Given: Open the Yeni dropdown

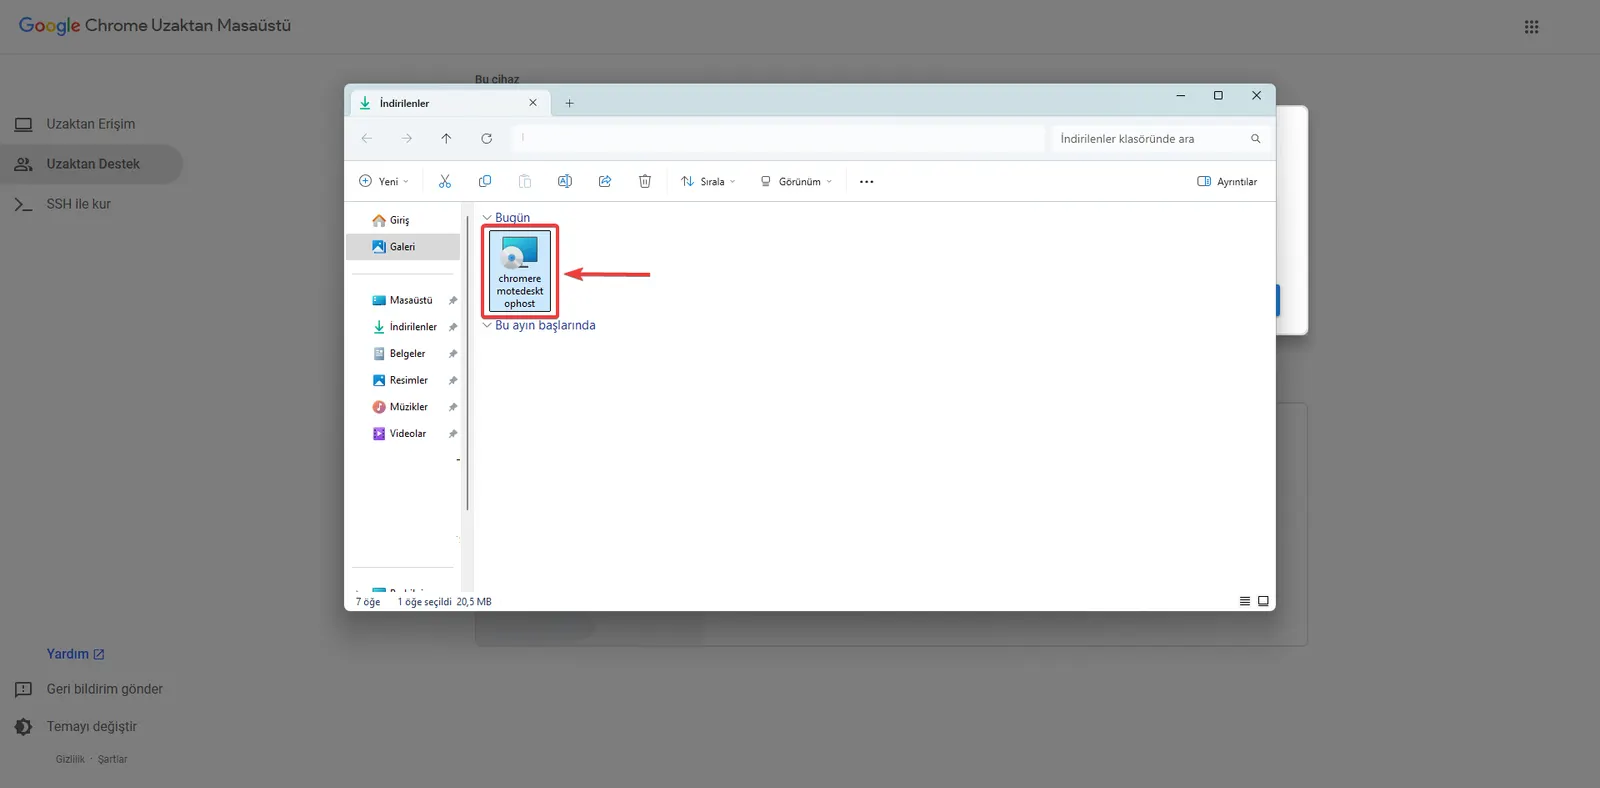Looking at the screenshot, I should tap(384, 181).
